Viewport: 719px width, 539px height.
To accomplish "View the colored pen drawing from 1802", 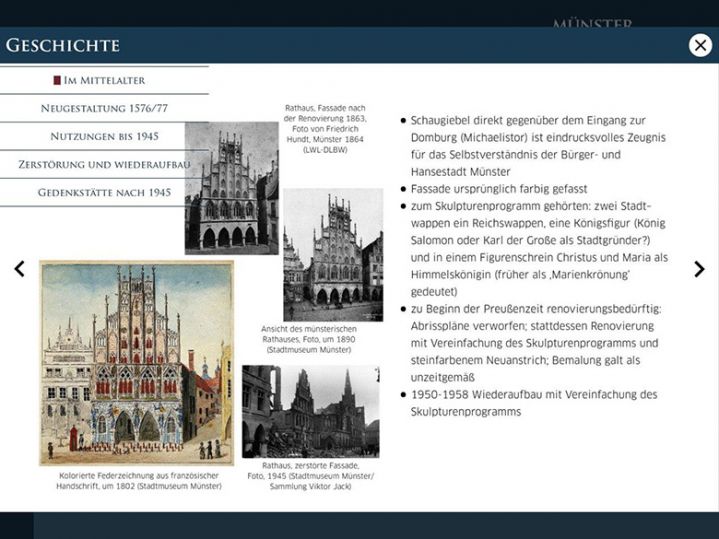I will [x=136, y=362].
